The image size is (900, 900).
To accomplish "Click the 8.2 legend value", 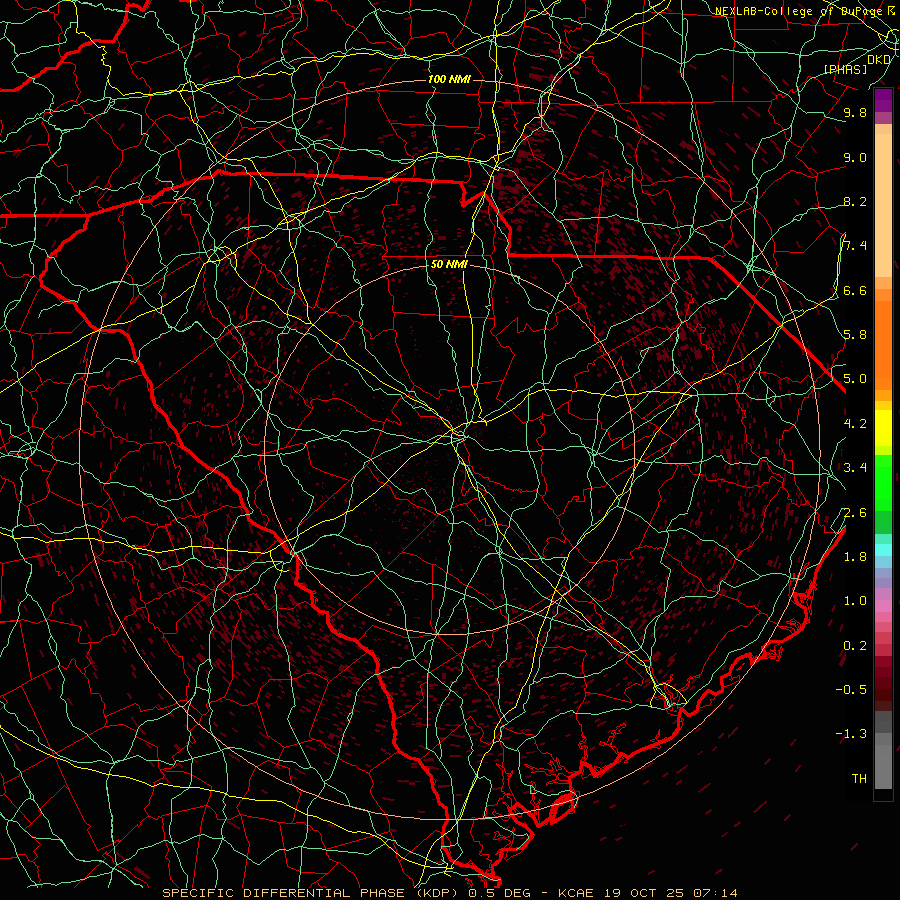I will click(x=855, y=201).
